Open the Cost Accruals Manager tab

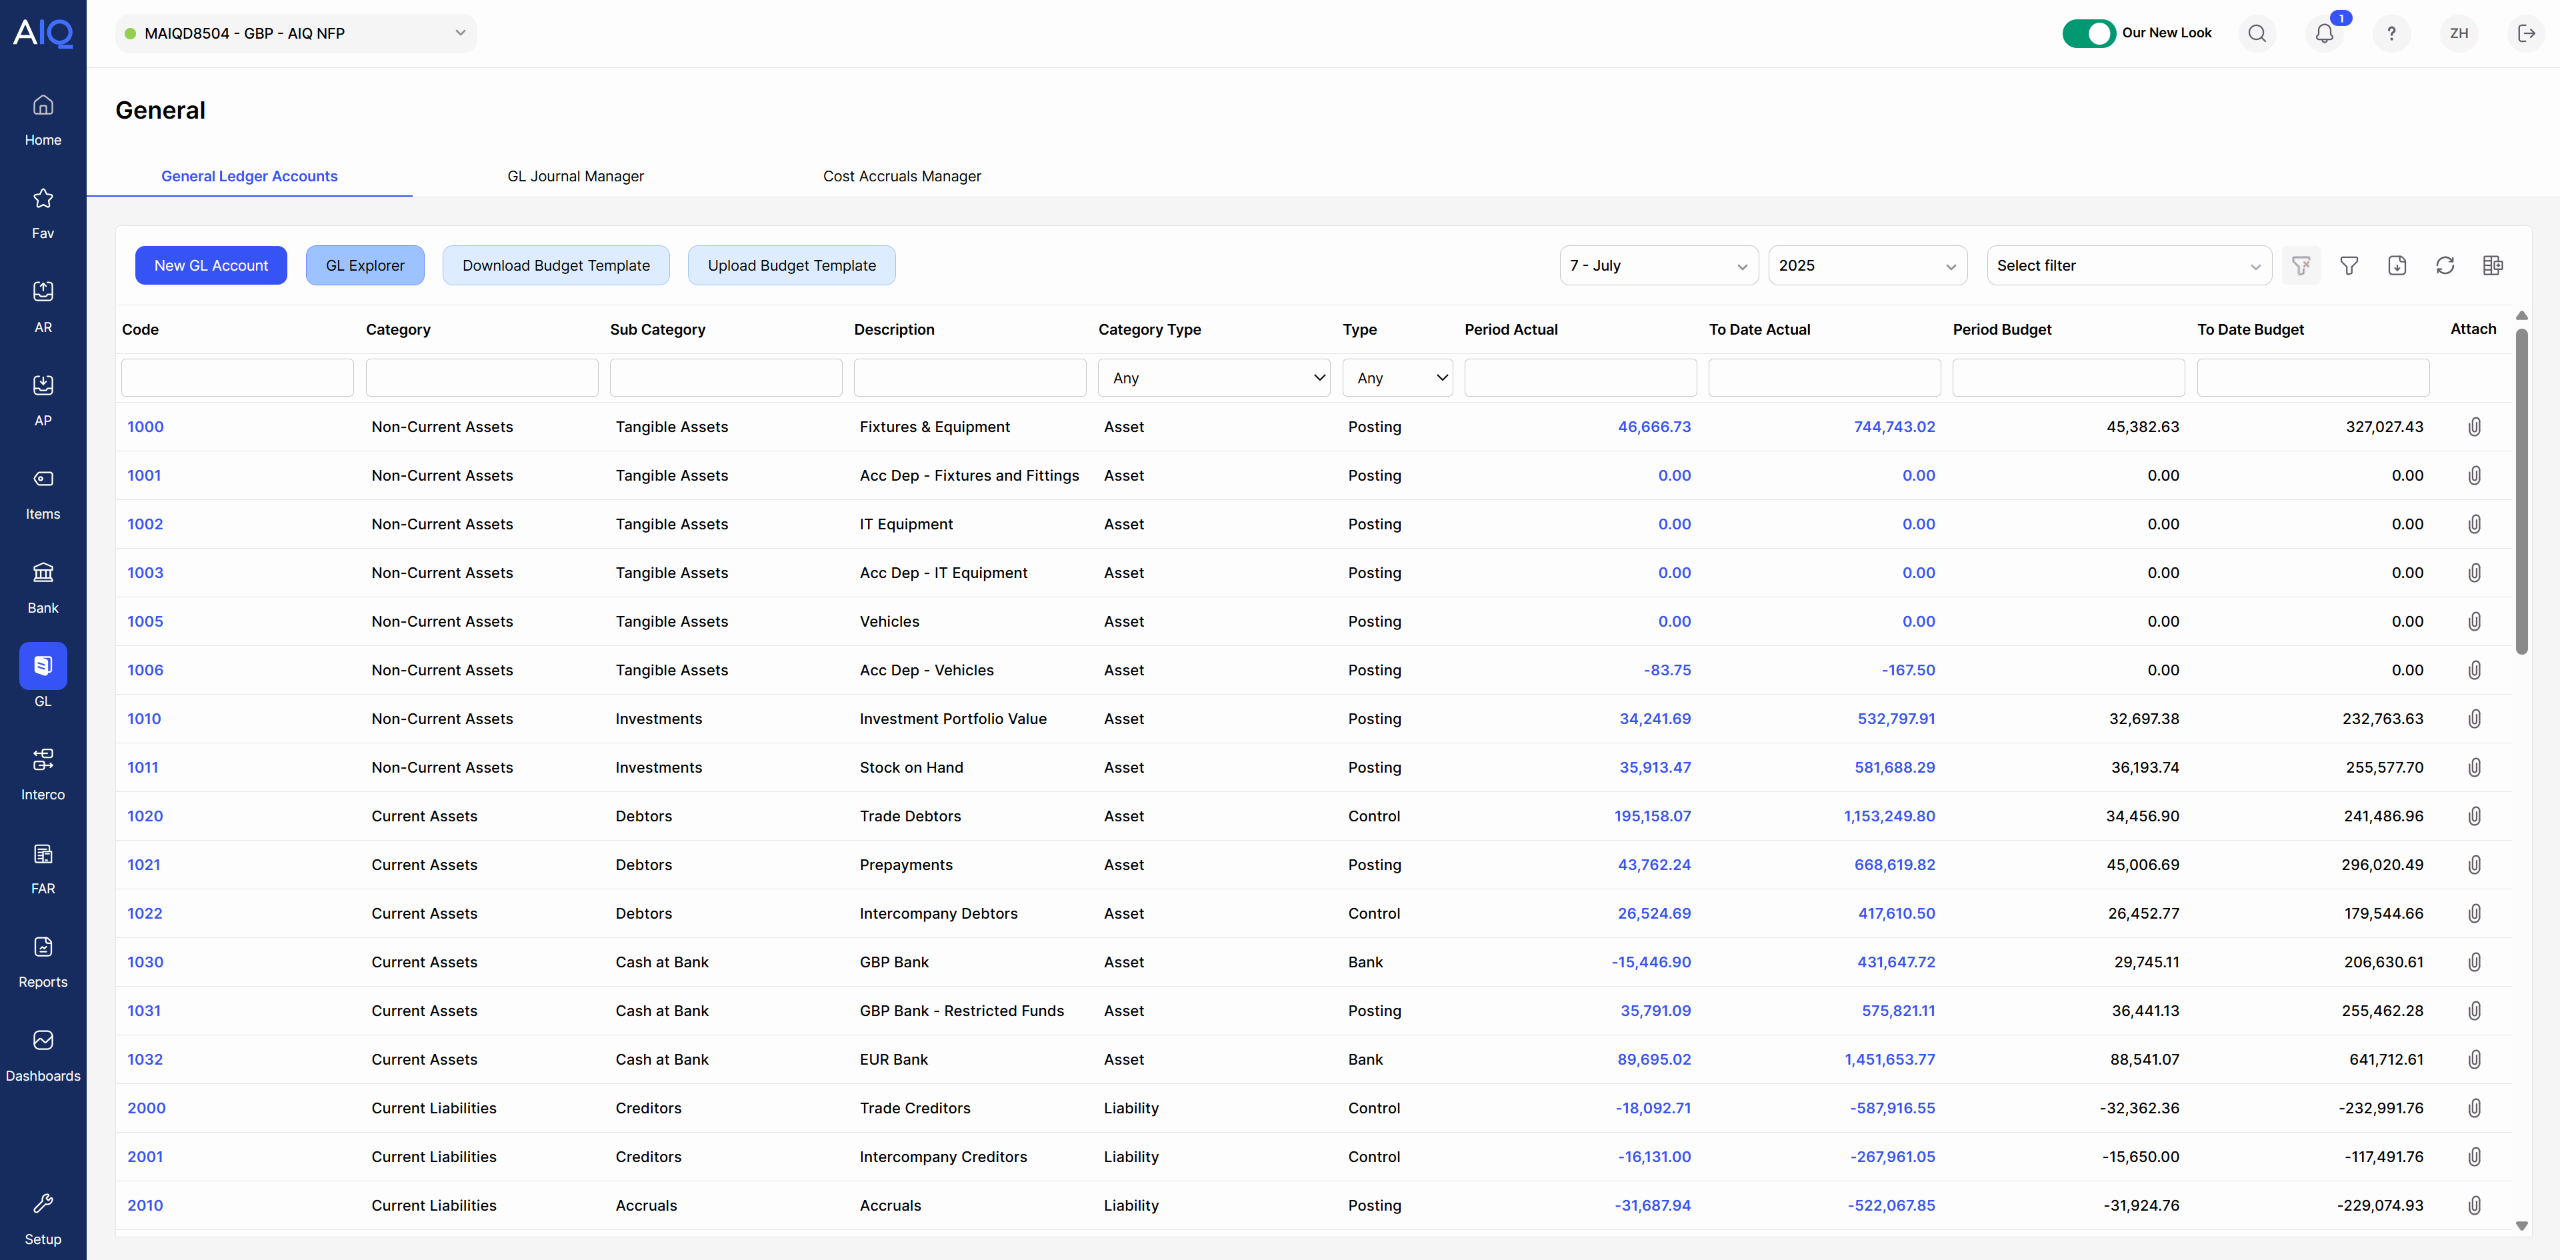pyautogui.click(x=901, y=176)
